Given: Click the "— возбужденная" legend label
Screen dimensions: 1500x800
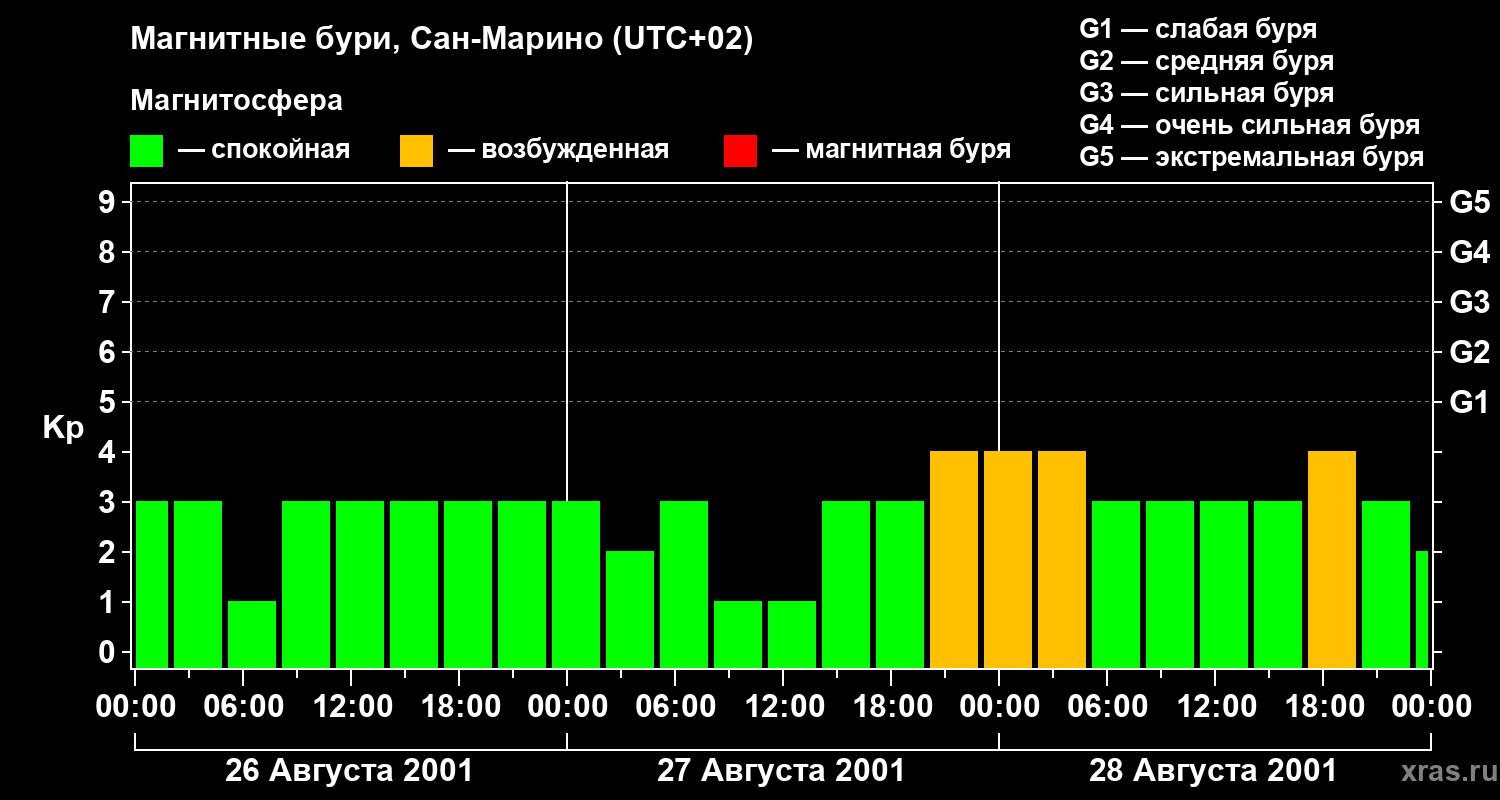Looking at the screenshot, I should 558,150.
